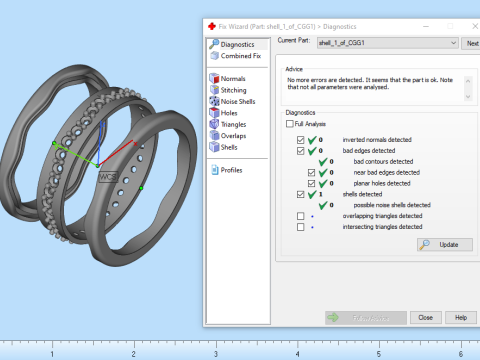
Task: Minimize the Fix Wizard dialog
Action: (426, 26)
